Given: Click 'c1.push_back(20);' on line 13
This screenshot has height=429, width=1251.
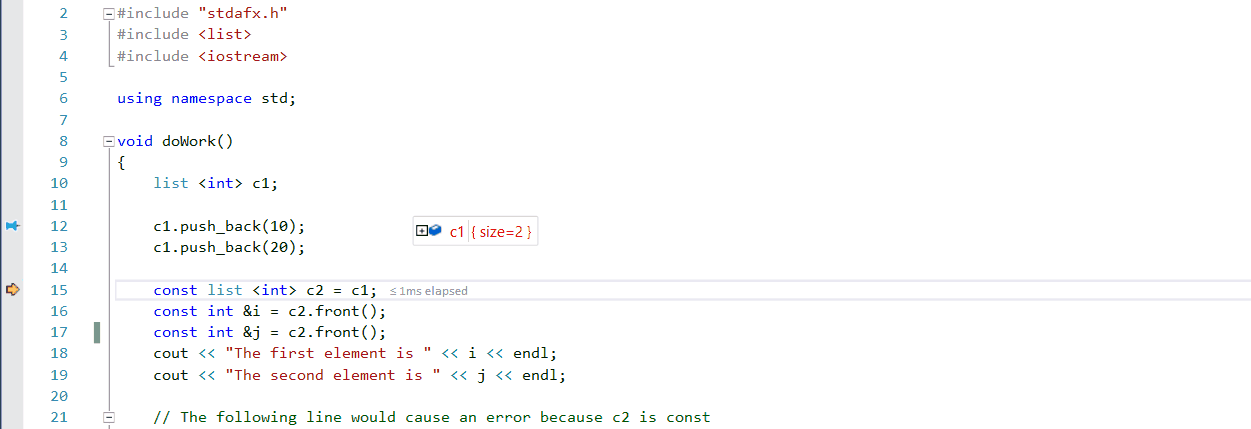Looking at the screenshot, I should [x=229, y=247].
